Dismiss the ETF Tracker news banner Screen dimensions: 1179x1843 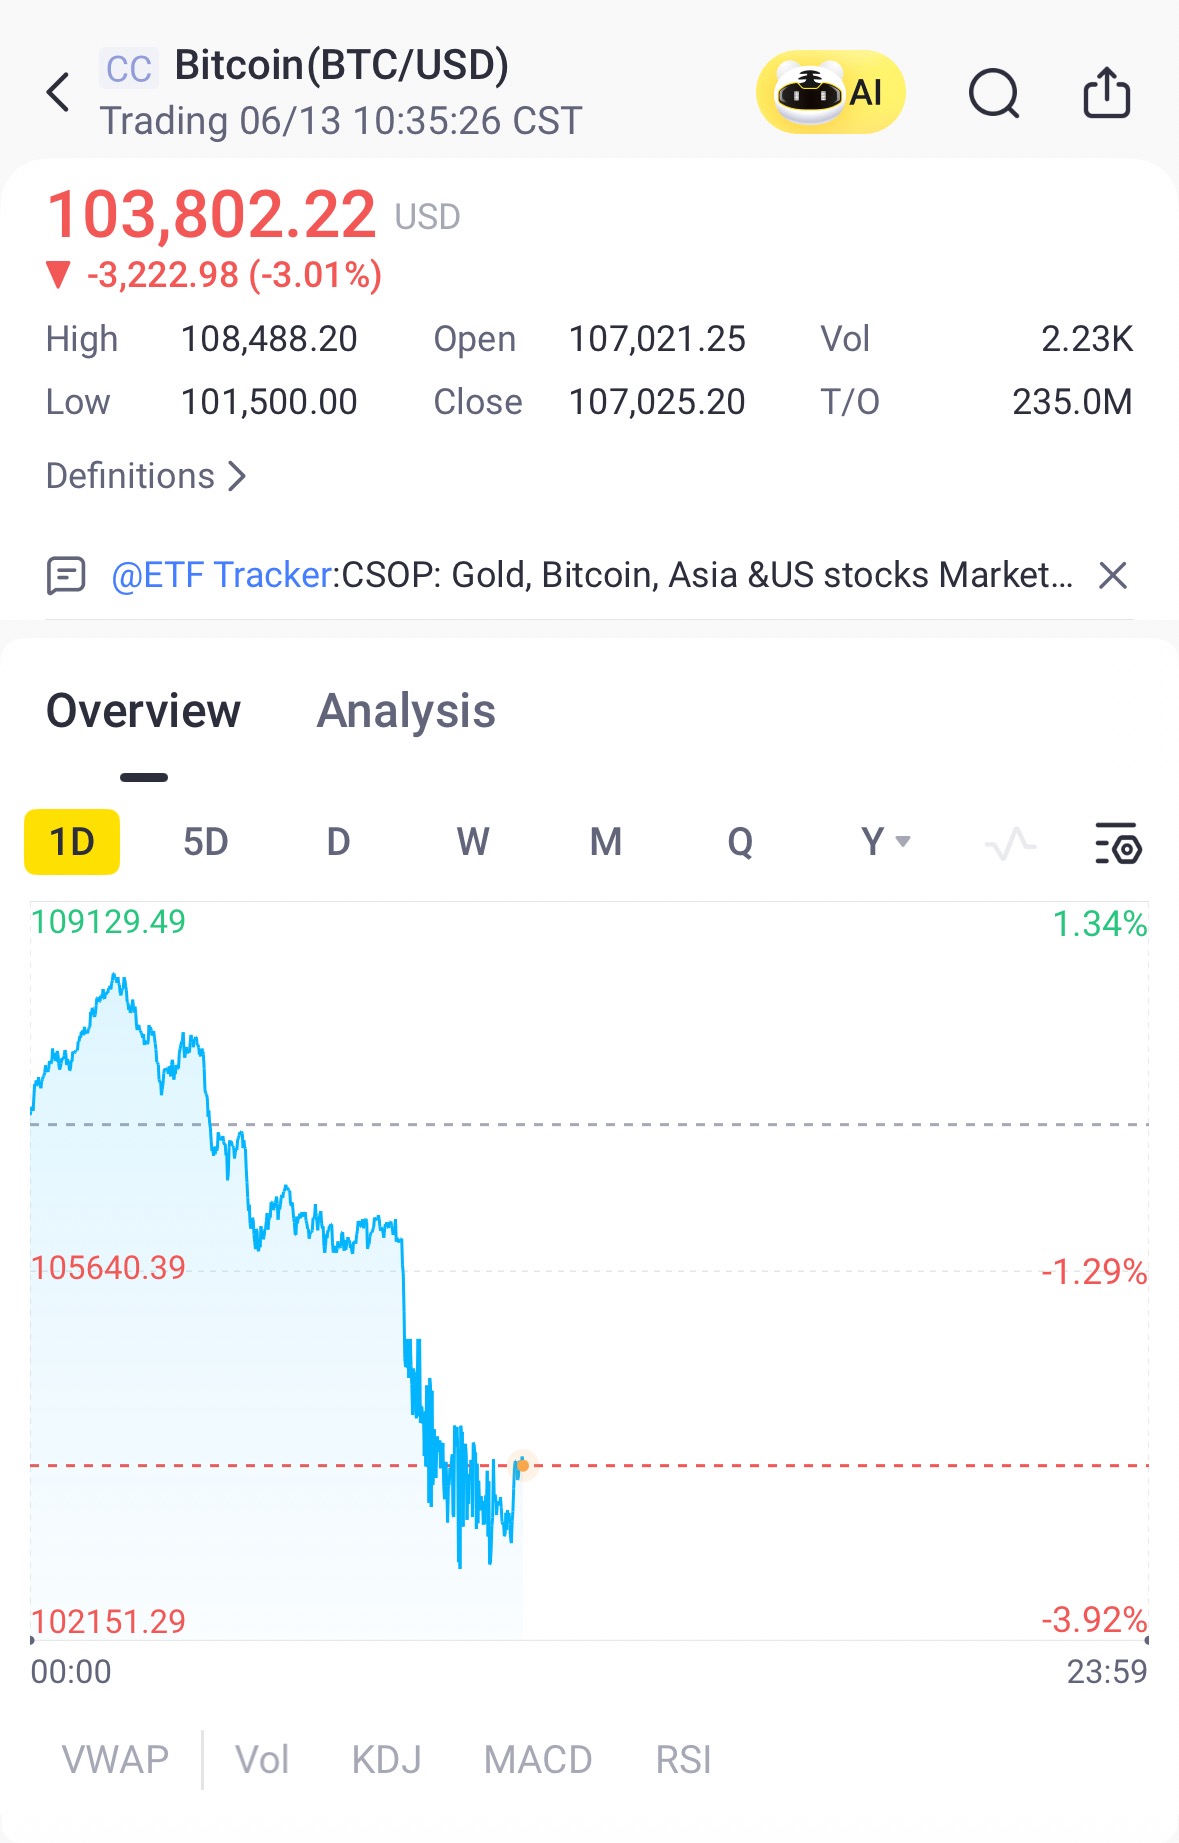(x=1112, y=575)
